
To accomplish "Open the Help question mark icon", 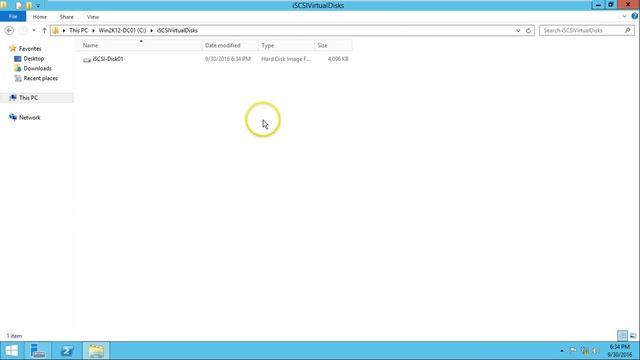I will point(635,16).
